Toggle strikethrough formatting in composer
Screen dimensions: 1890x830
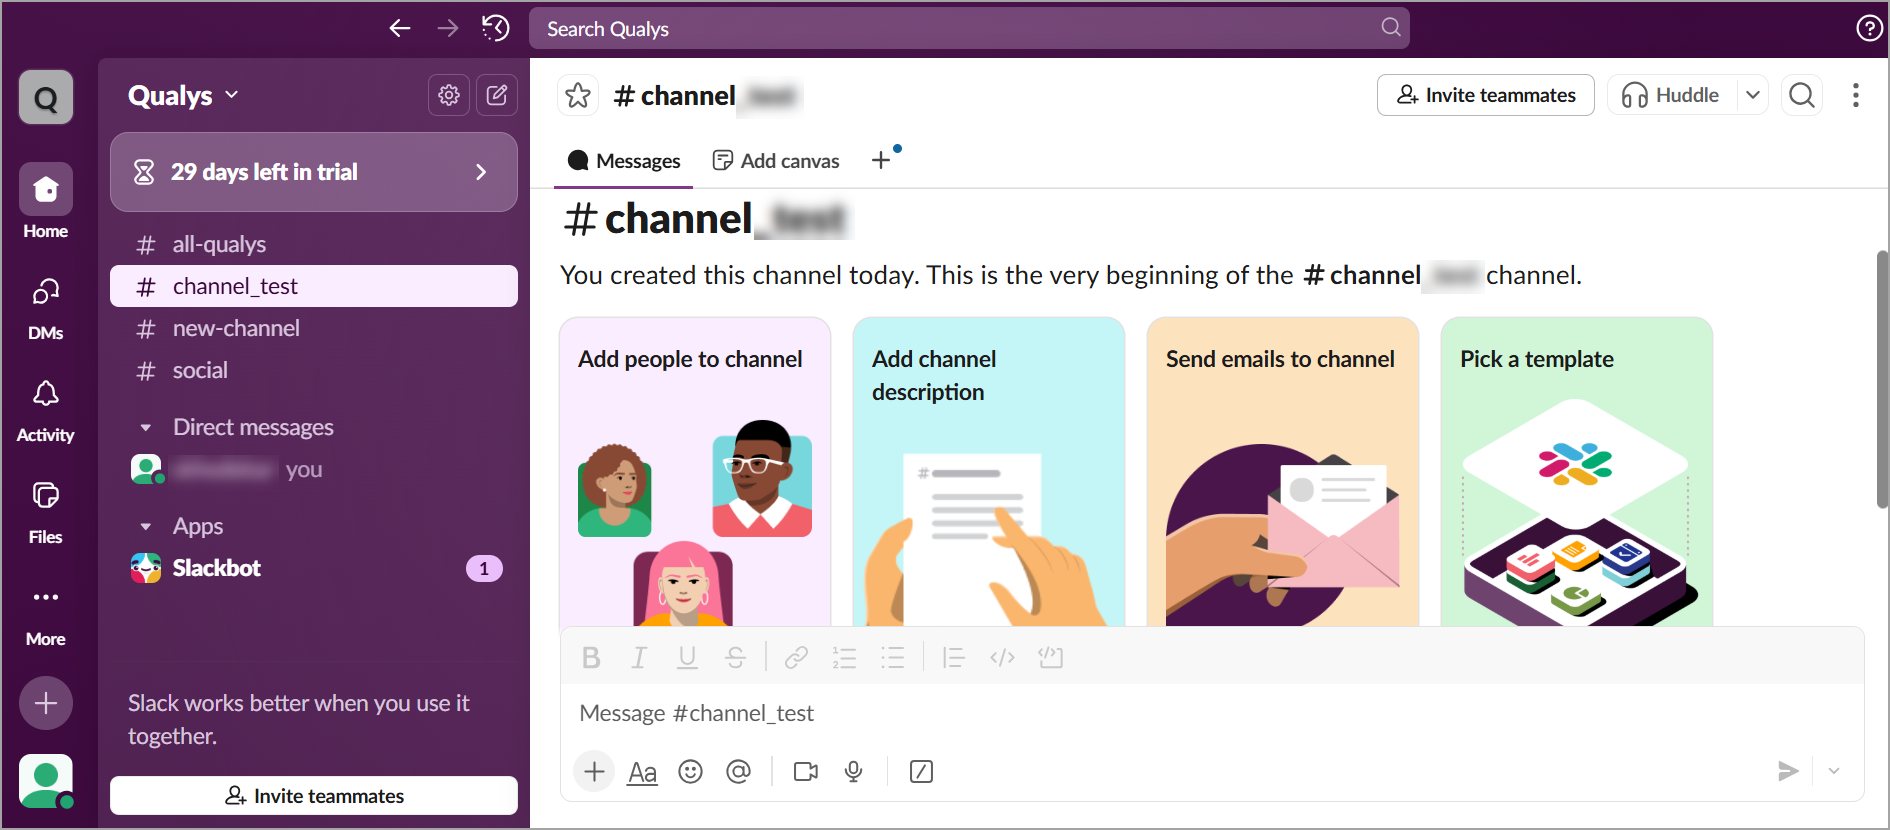pyautogui.click(x=735, y=657)
